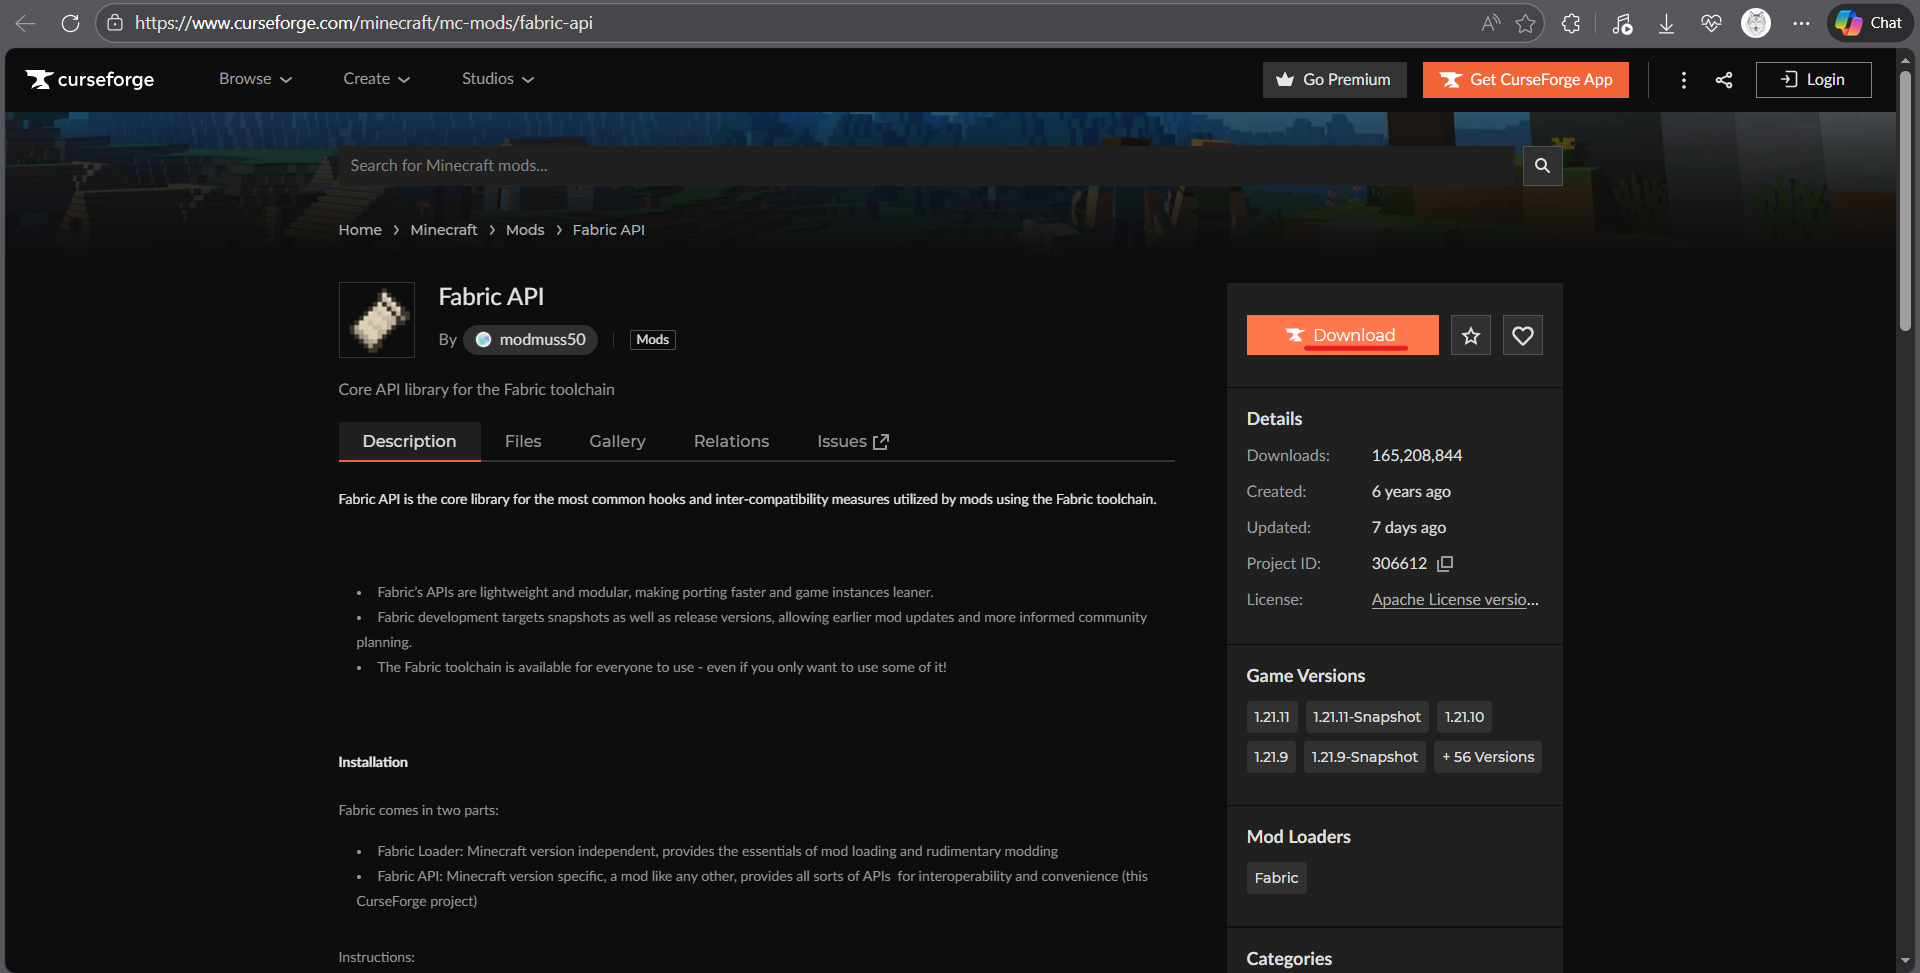
Task: Open browser extensions puzzle icon
Action: (1571, 23)
